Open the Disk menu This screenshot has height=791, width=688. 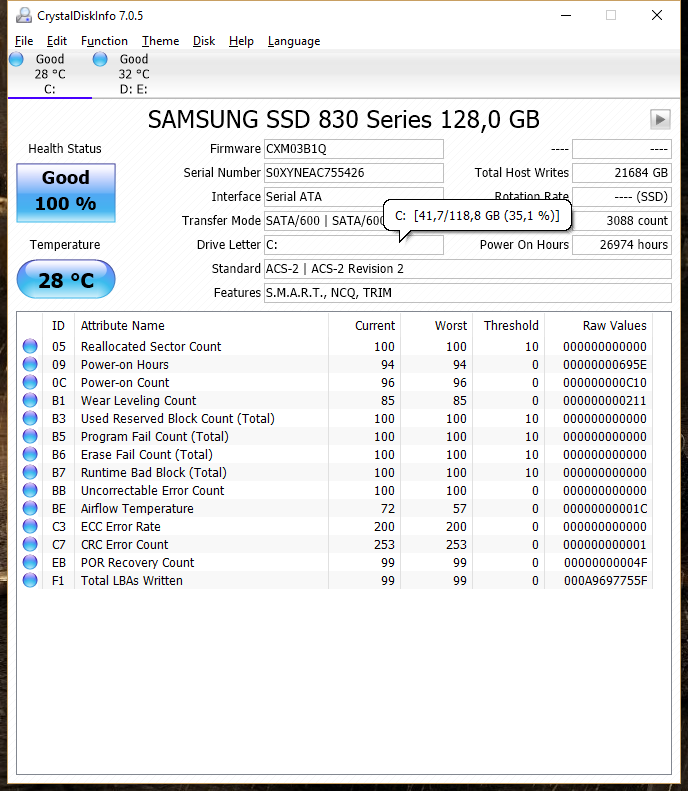pos(204,41)
